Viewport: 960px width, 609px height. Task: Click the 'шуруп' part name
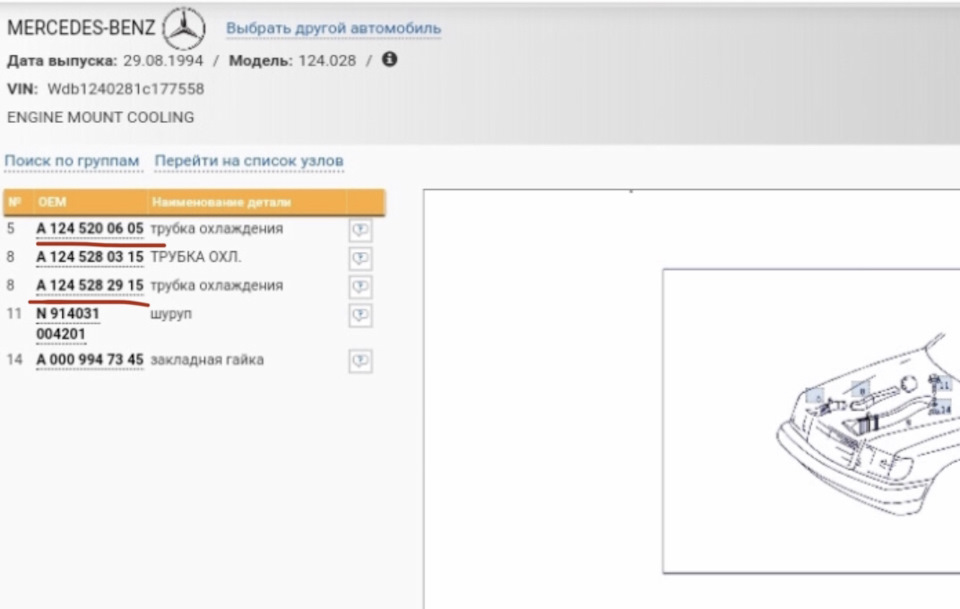click(x=171, y=314)
